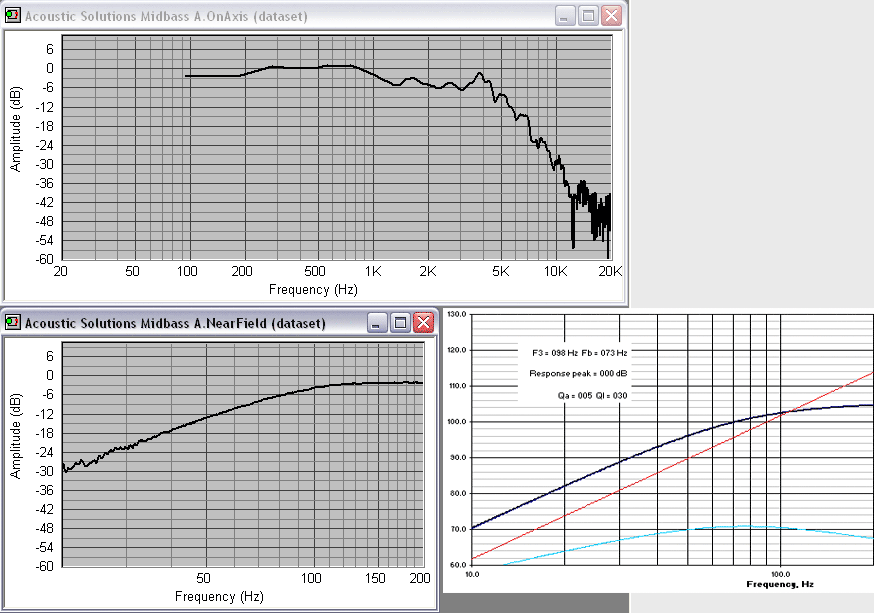Screen dimensions: 874x613
Task: Click the '2K' frequency tick on OnAxis graph
Action: (428, 271)
